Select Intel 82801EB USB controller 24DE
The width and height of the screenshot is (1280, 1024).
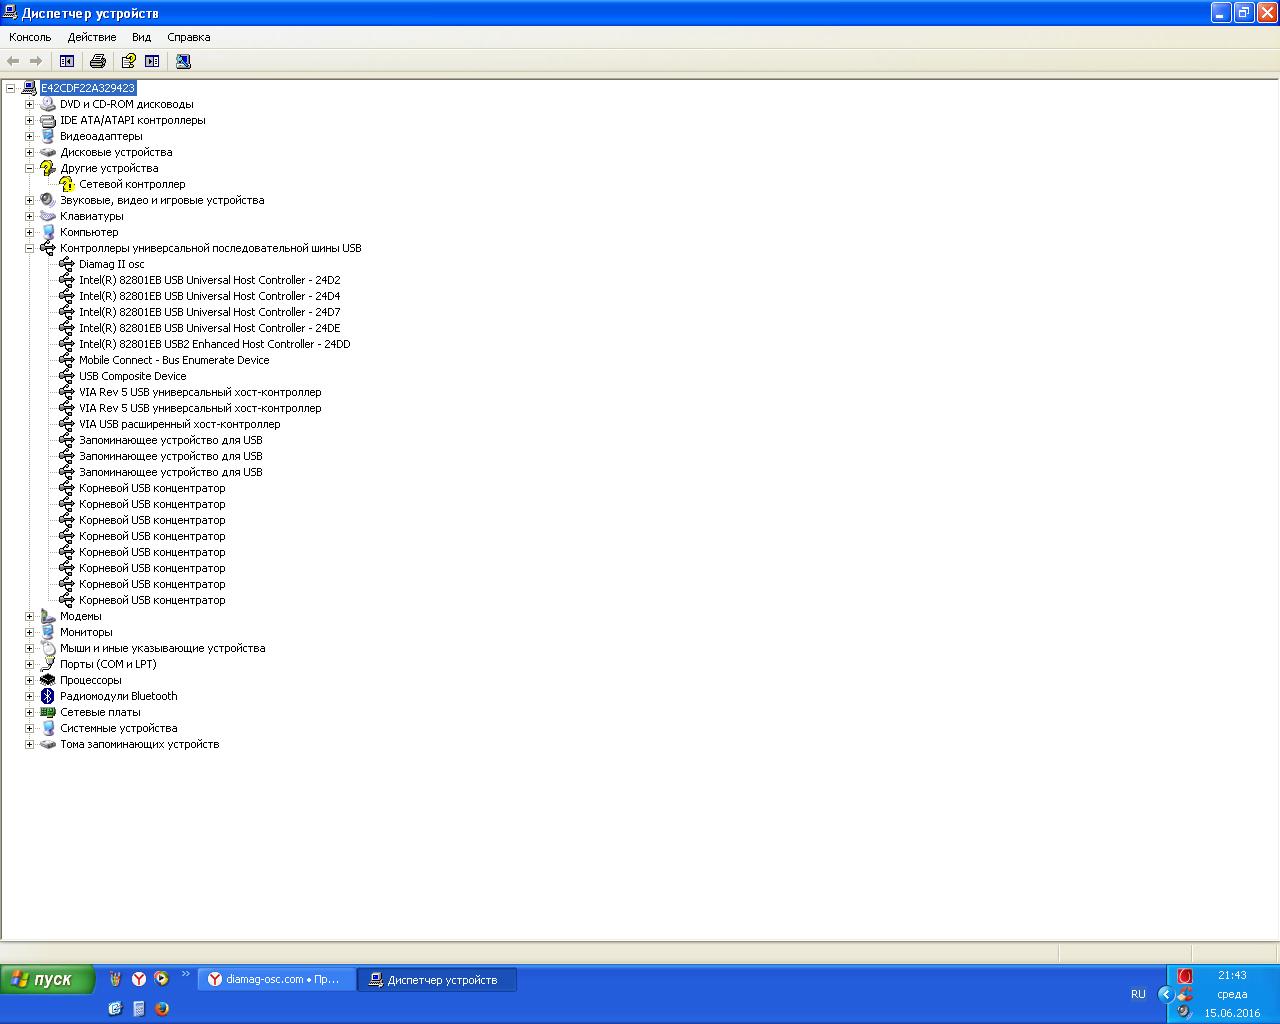click(210, 328)
